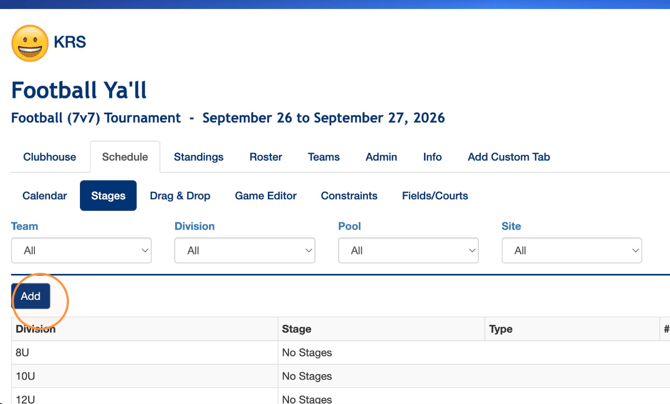The image size is (670, 404).
Task: Switch to the Info tab
Action: pos(432,157)
